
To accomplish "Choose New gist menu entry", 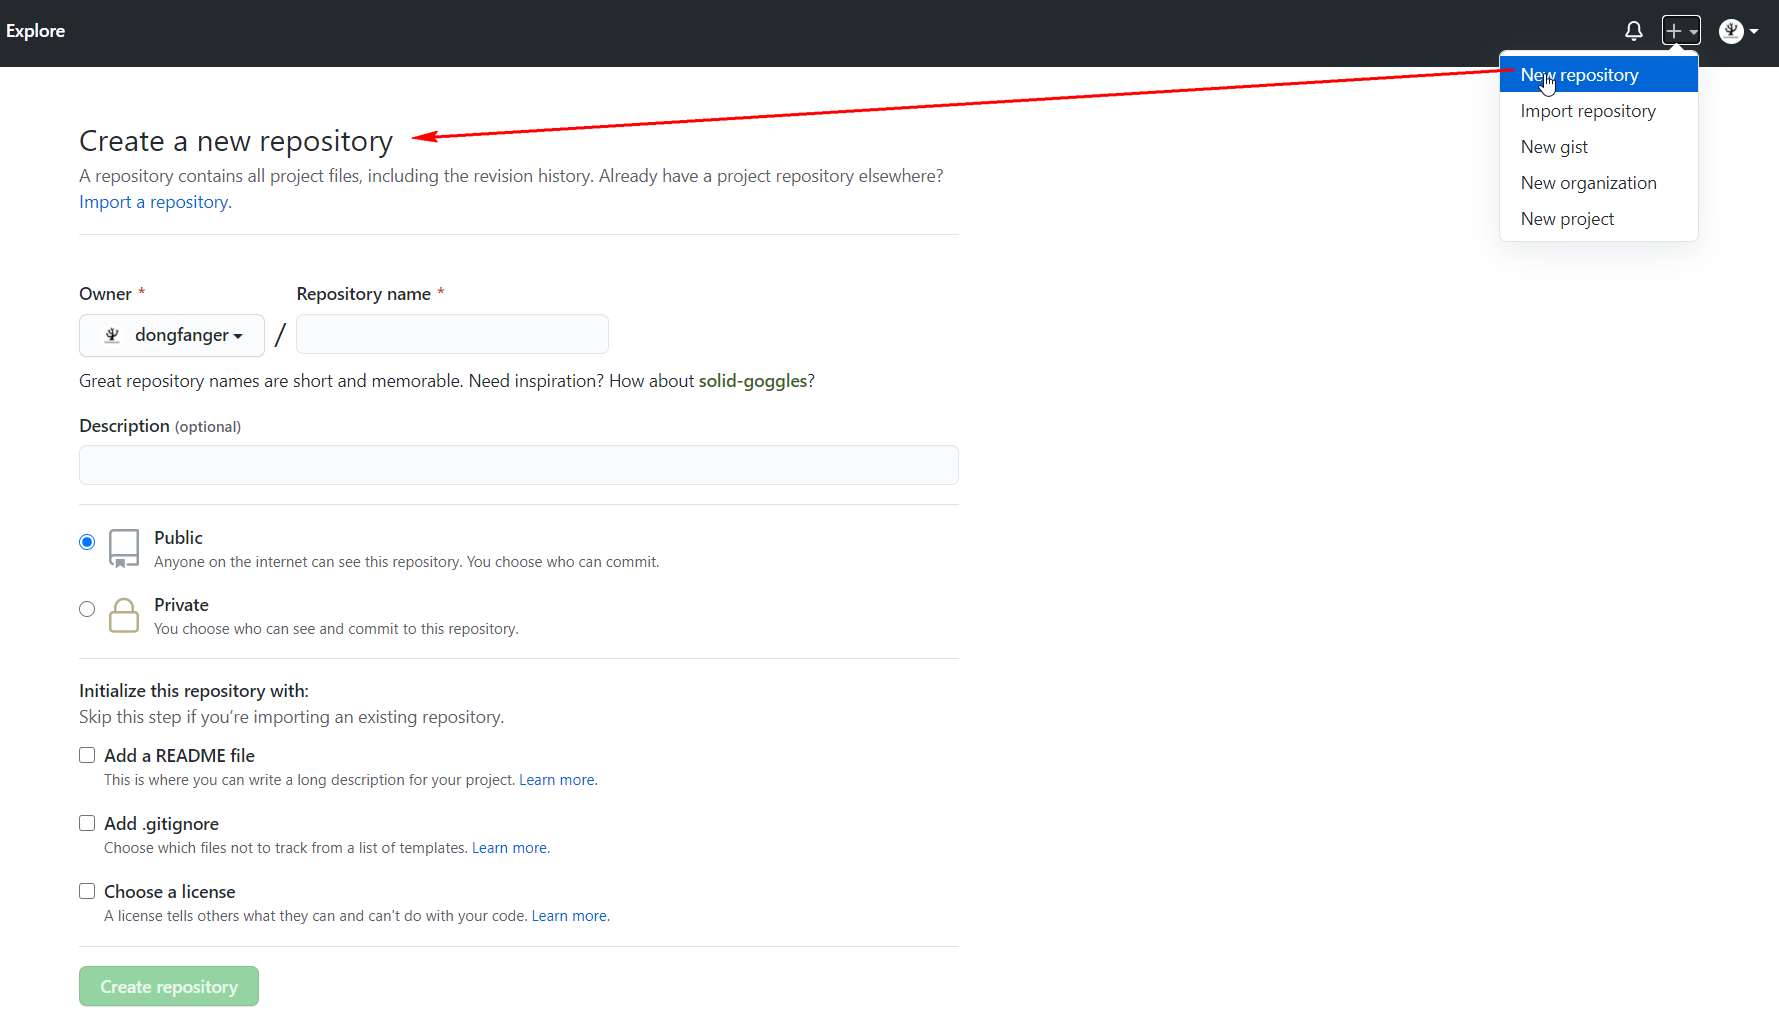I will pos(1599,147).
